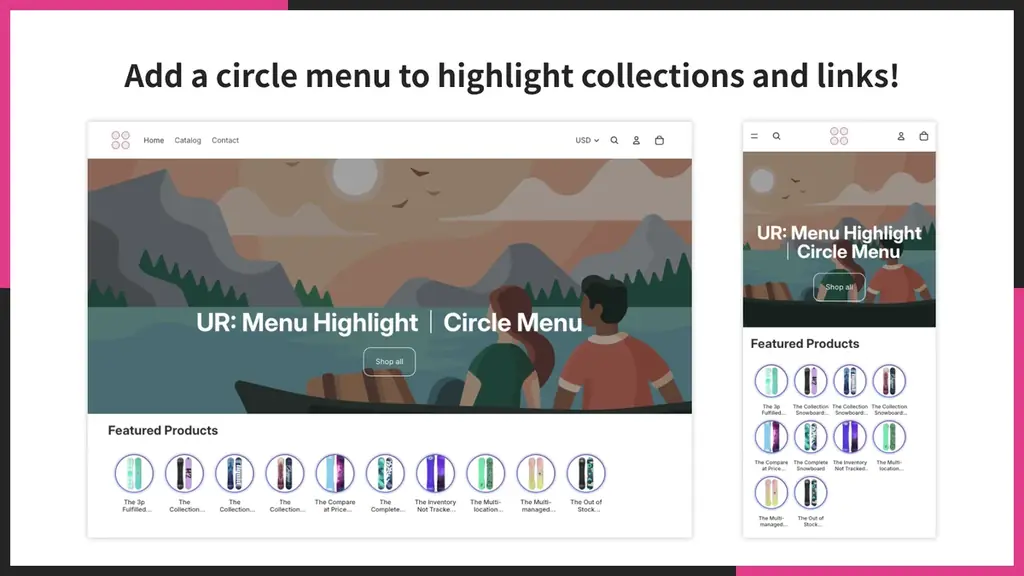The height and width of the screenshot is (576, 1024).
Task: Click the store logo in desktop header
Action: (120, 140)
